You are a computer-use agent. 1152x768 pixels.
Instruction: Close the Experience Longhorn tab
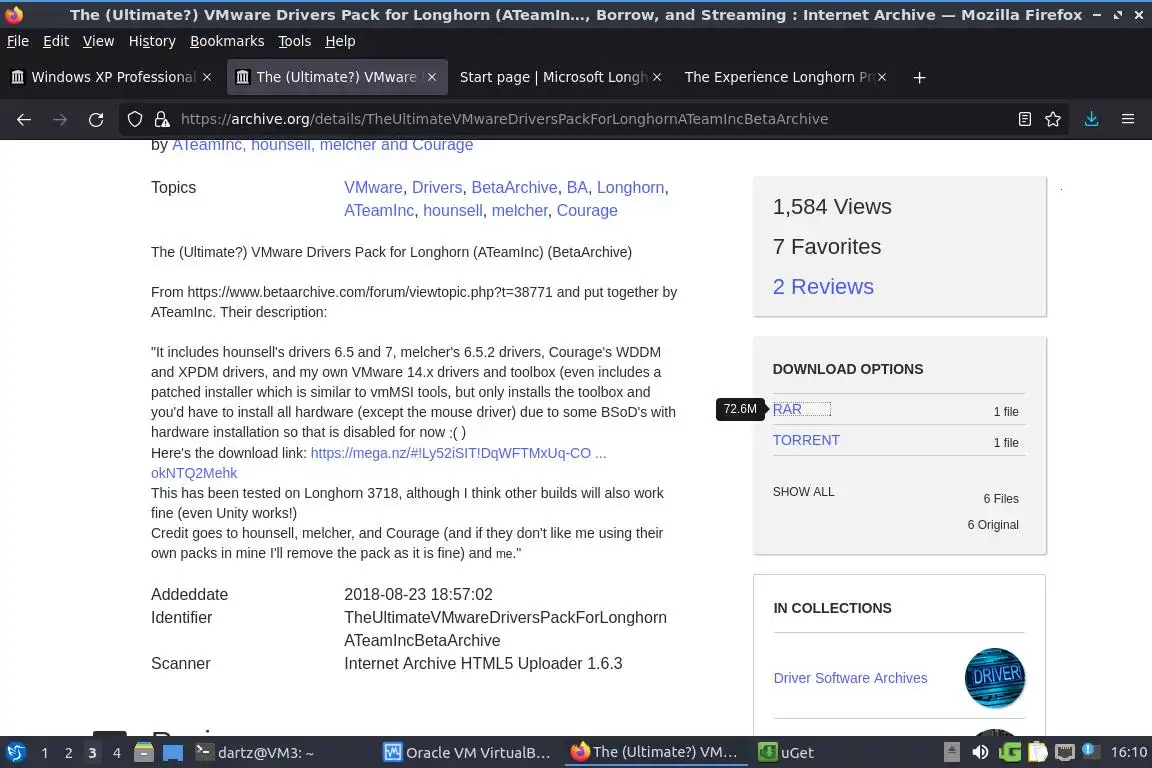(882, 77)
